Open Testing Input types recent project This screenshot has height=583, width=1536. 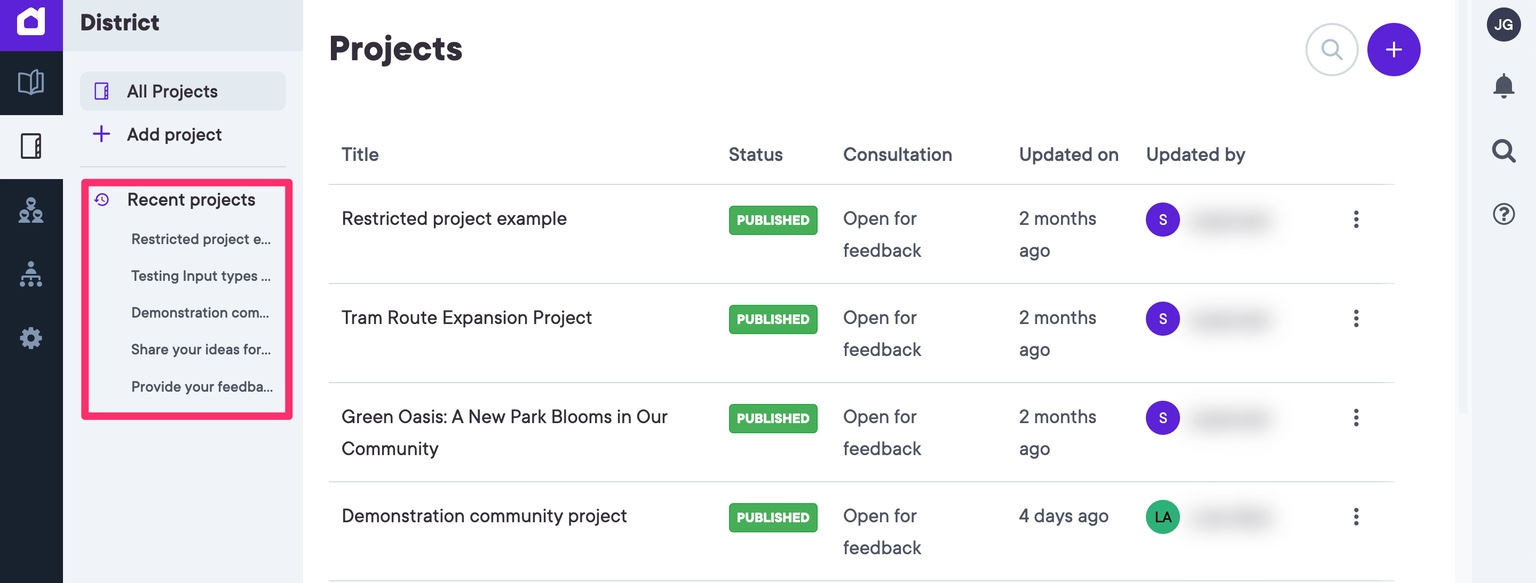tap(200, 276)
